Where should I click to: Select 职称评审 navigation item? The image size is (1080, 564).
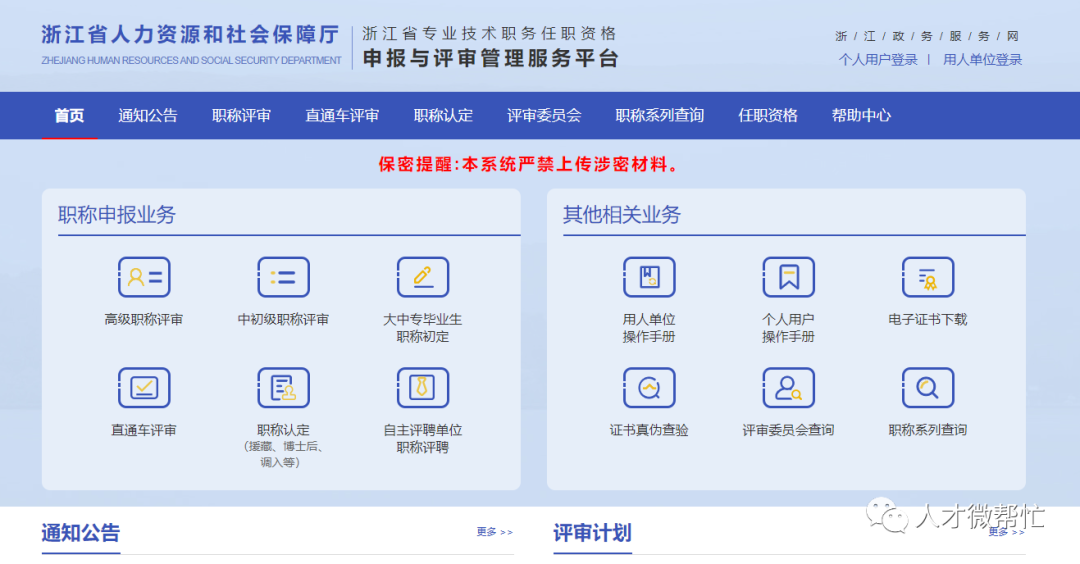coord(241,116)
